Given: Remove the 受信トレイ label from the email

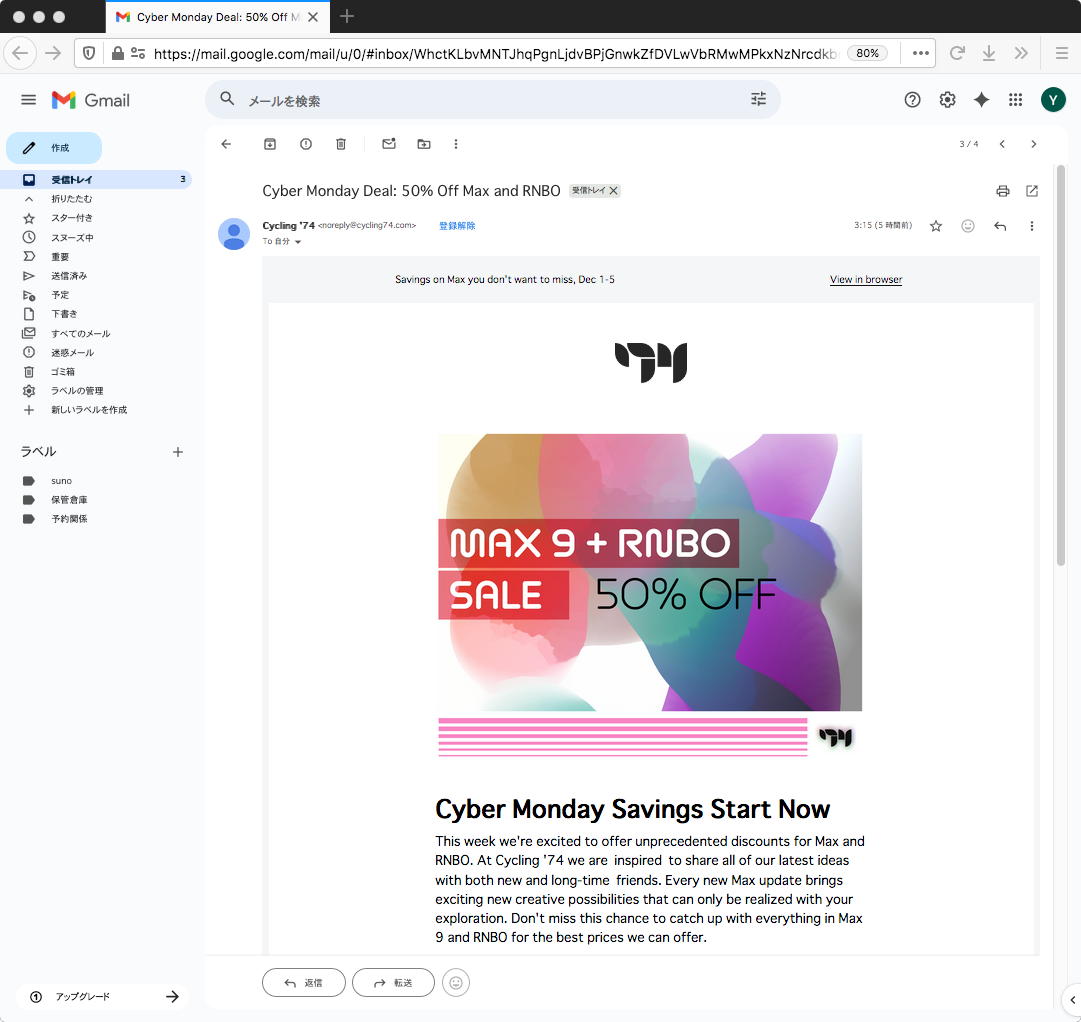Looking at the screenshot, I should (x=614, y=191).
